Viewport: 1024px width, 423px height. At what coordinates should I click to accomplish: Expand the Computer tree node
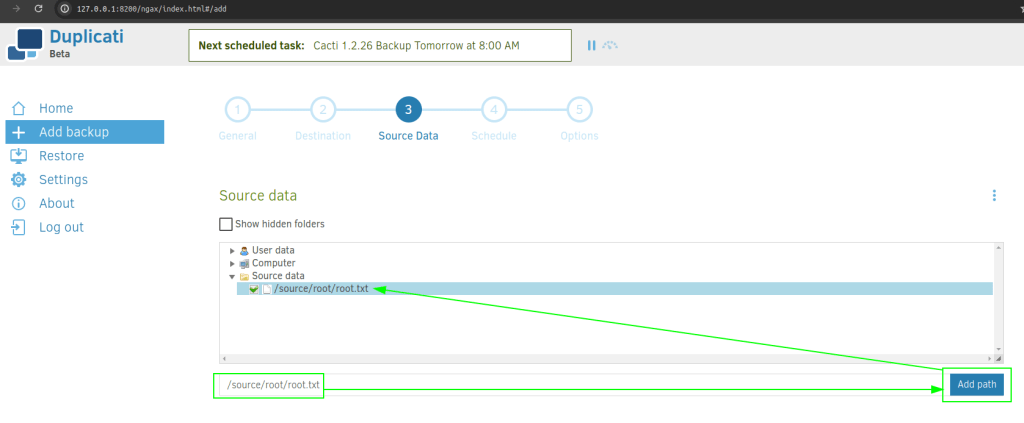point(232,263)
